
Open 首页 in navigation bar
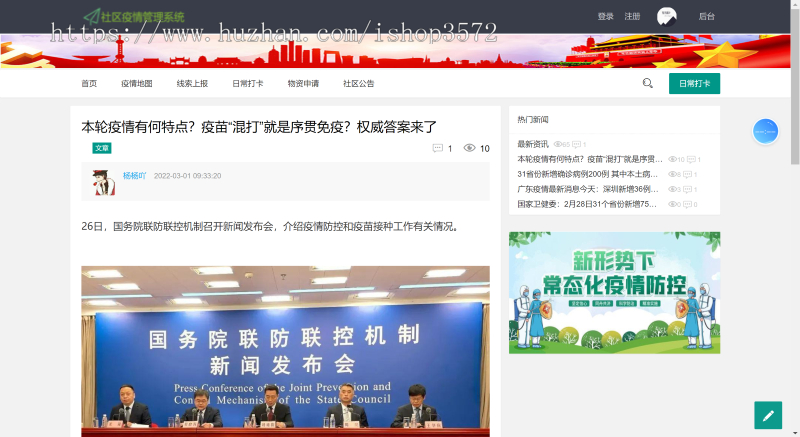point(89,83)
